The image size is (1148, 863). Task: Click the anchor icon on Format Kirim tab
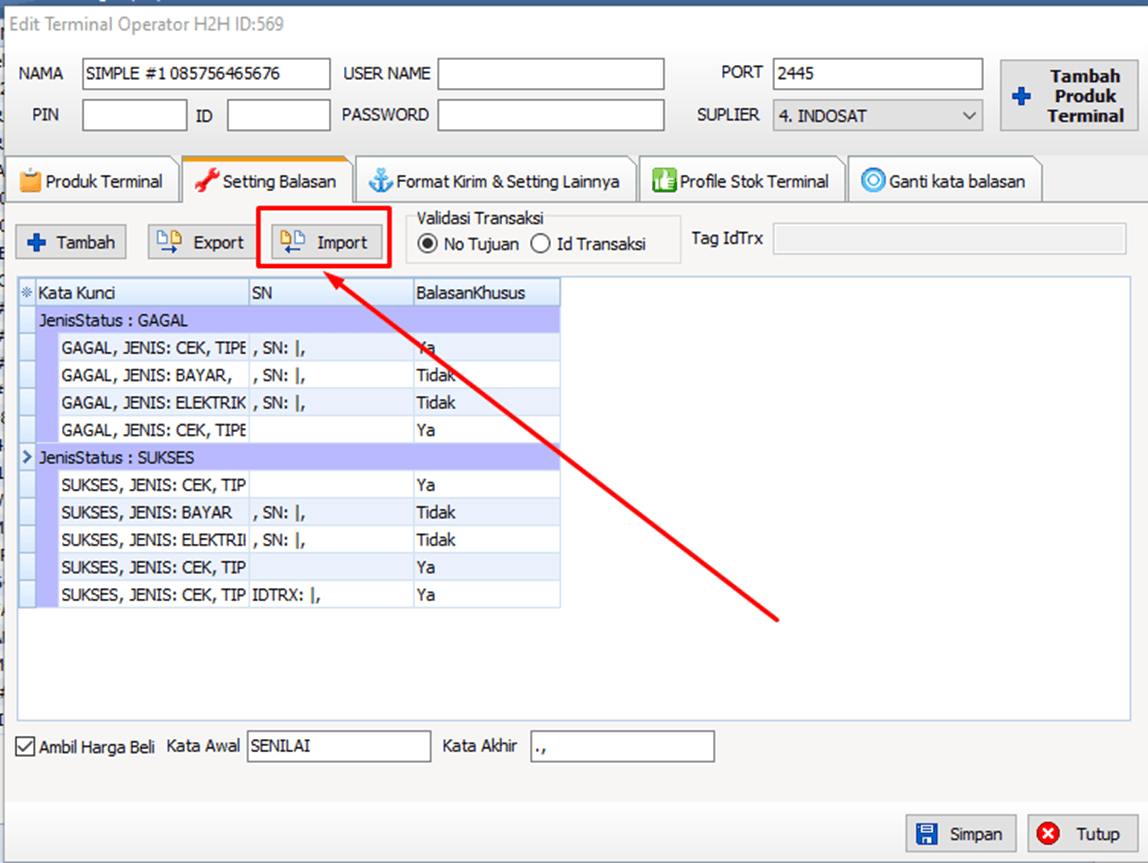(380, 181)
